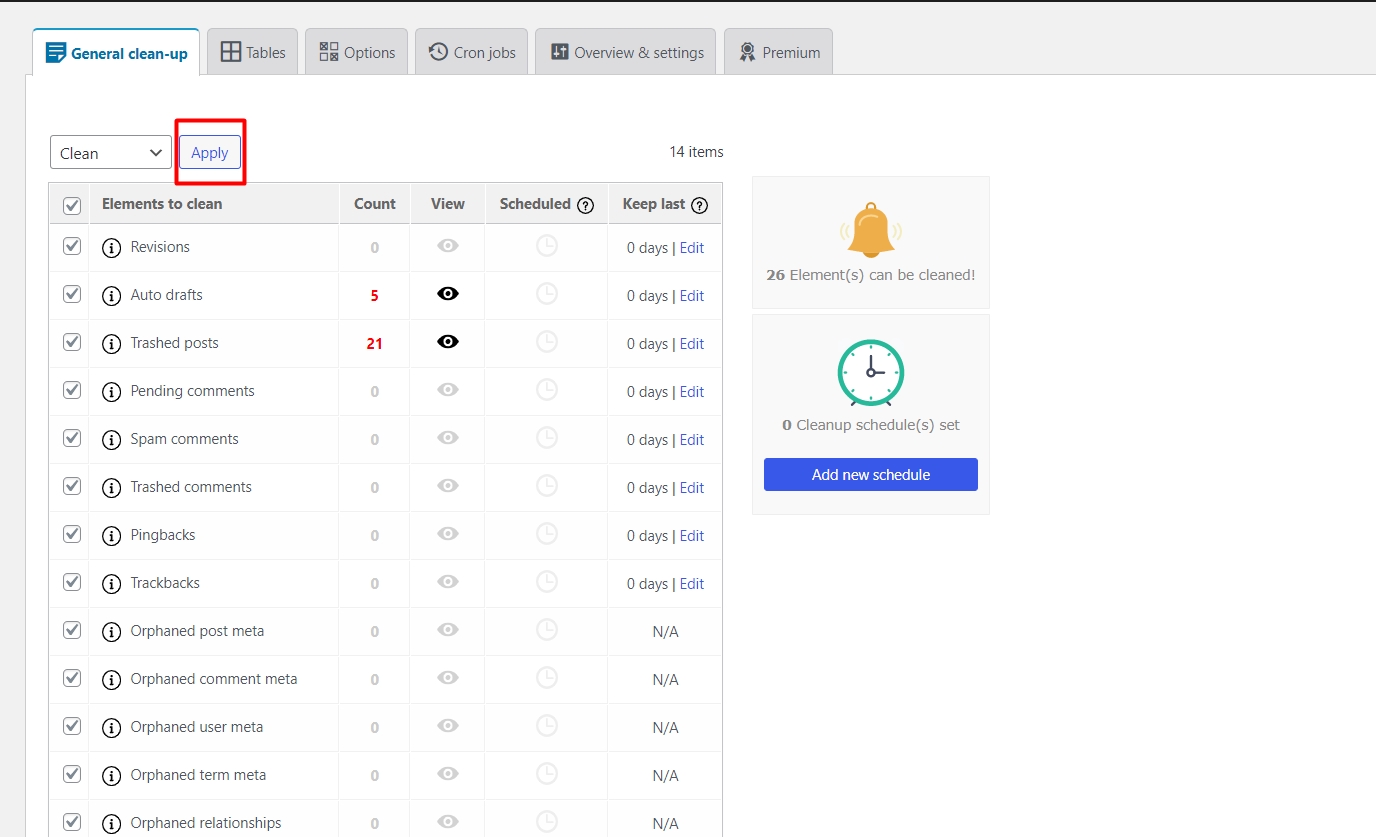Open the Premium tab

779,52
